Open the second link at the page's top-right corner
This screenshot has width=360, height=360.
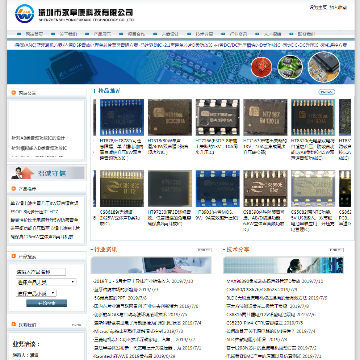coord(338,7)
